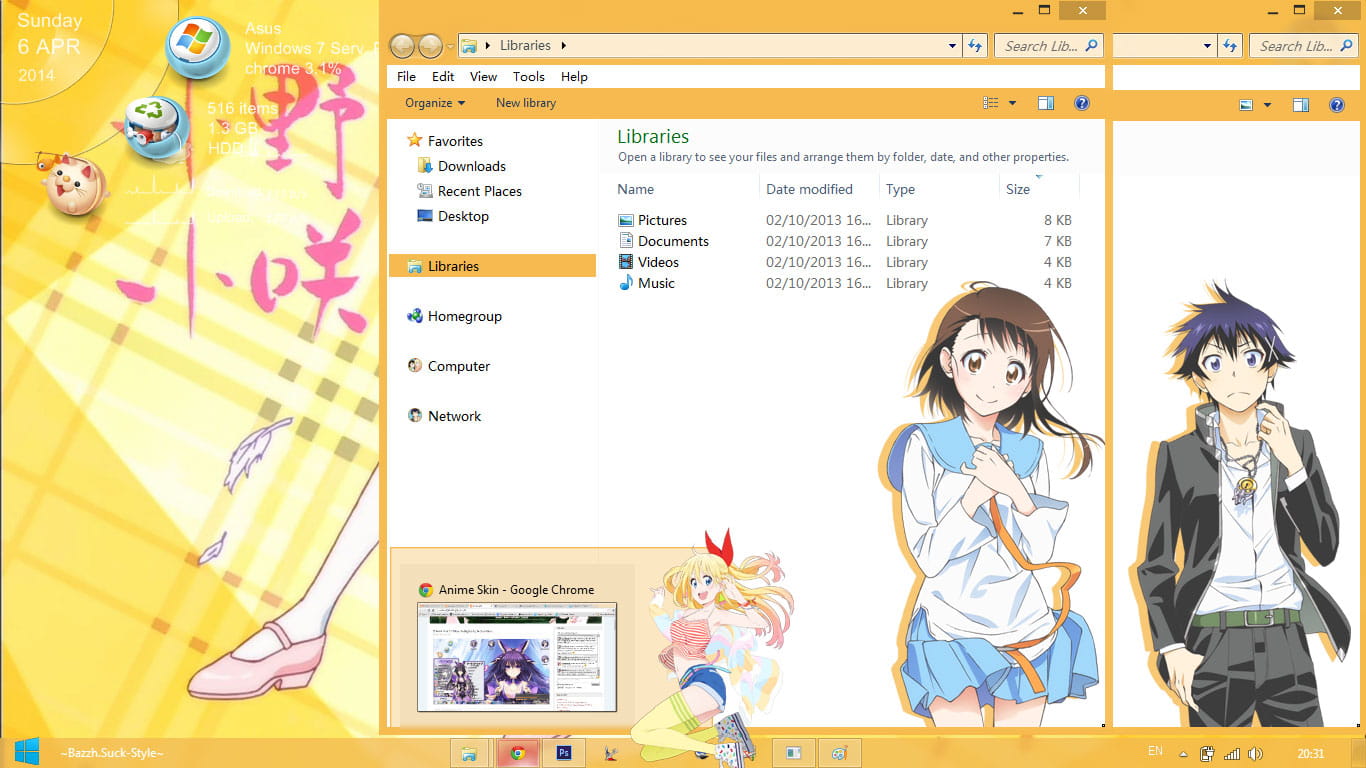Viewport: 1366px width, 768px height.
Task: Click the New library button
Action: (x=526, y=103)
